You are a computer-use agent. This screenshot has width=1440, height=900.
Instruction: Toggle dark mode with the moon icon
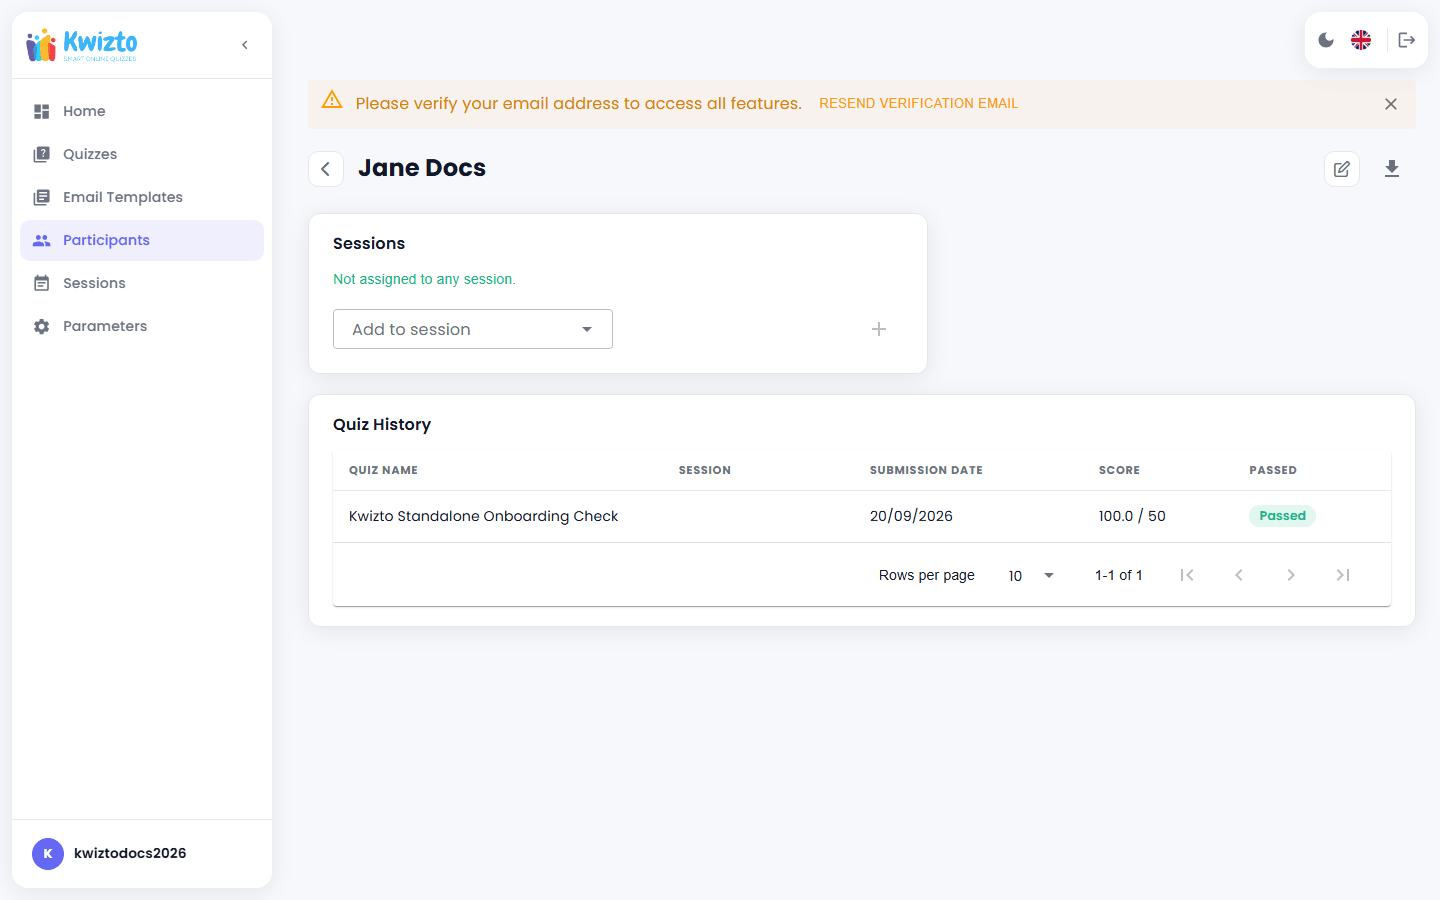(x=1326, y=40)
